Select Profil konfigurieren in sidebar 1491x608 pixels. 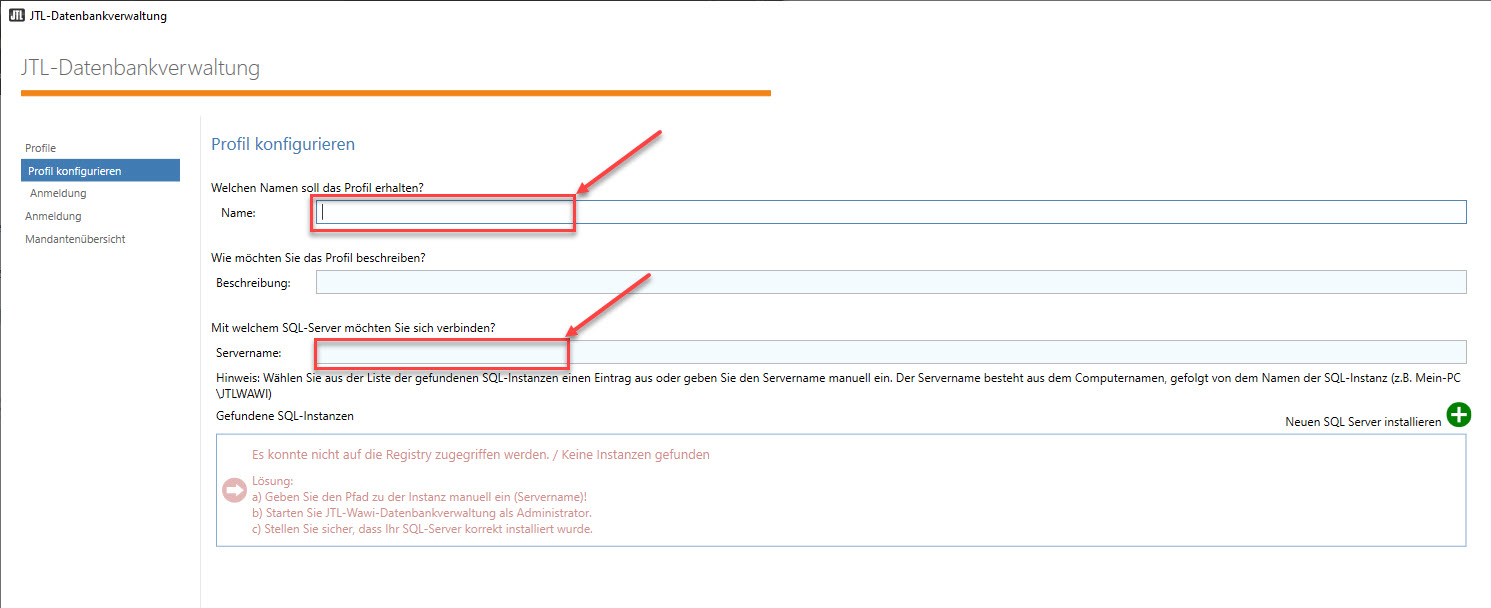click(100, 170)
